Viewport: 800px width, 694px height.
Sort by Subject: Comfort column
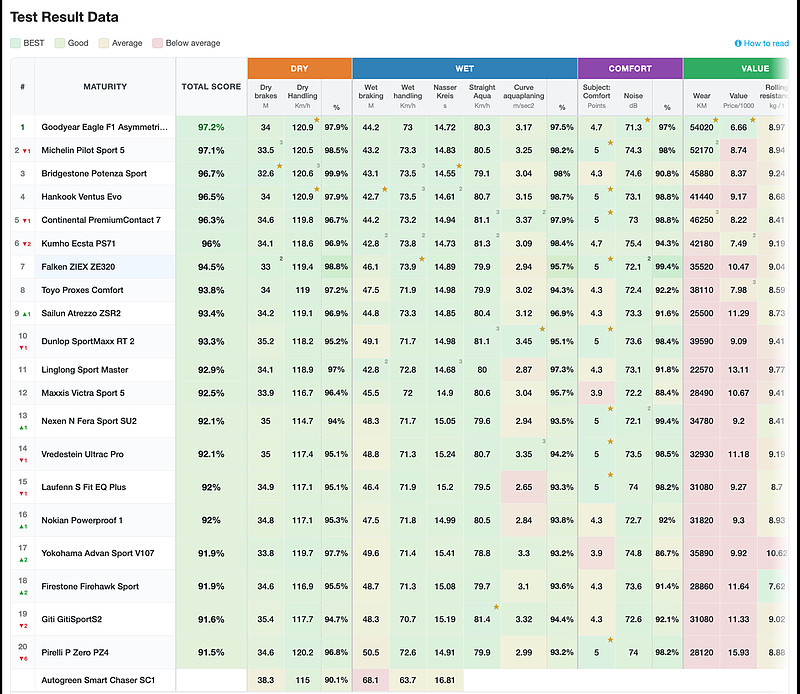tap(596, 96)
